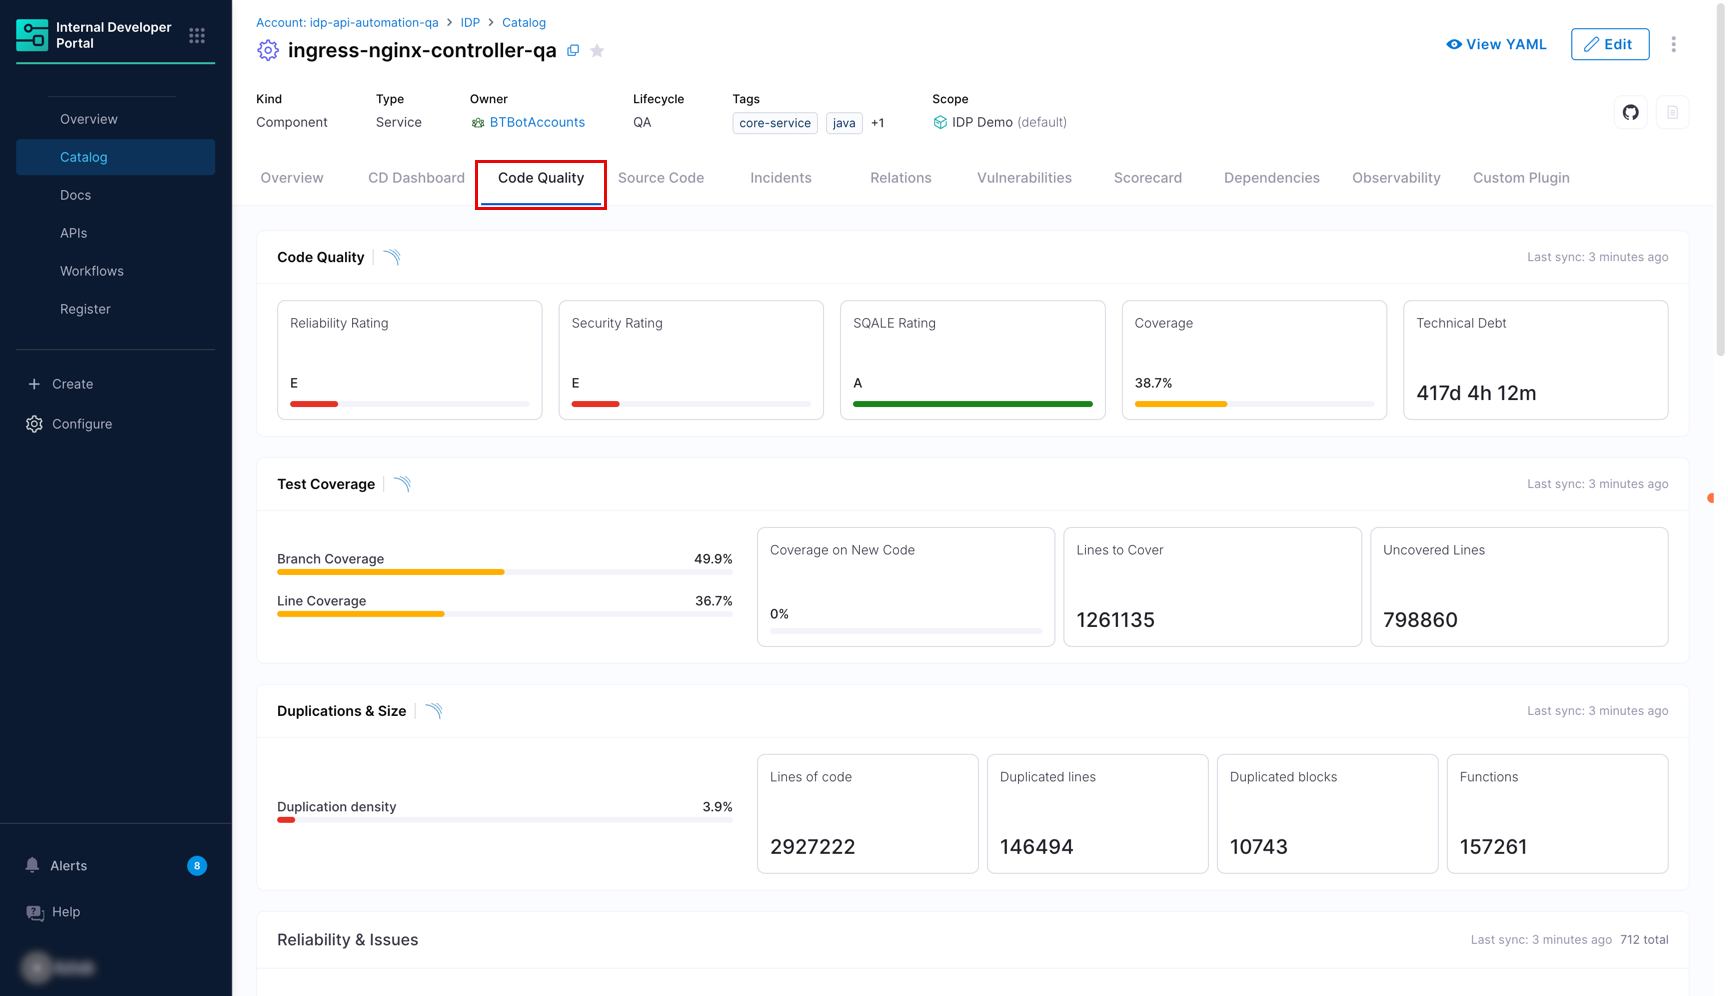Viewport: 1728px width, 996px height.
Task: Open the Relations tab
Action: click(901, 178)
